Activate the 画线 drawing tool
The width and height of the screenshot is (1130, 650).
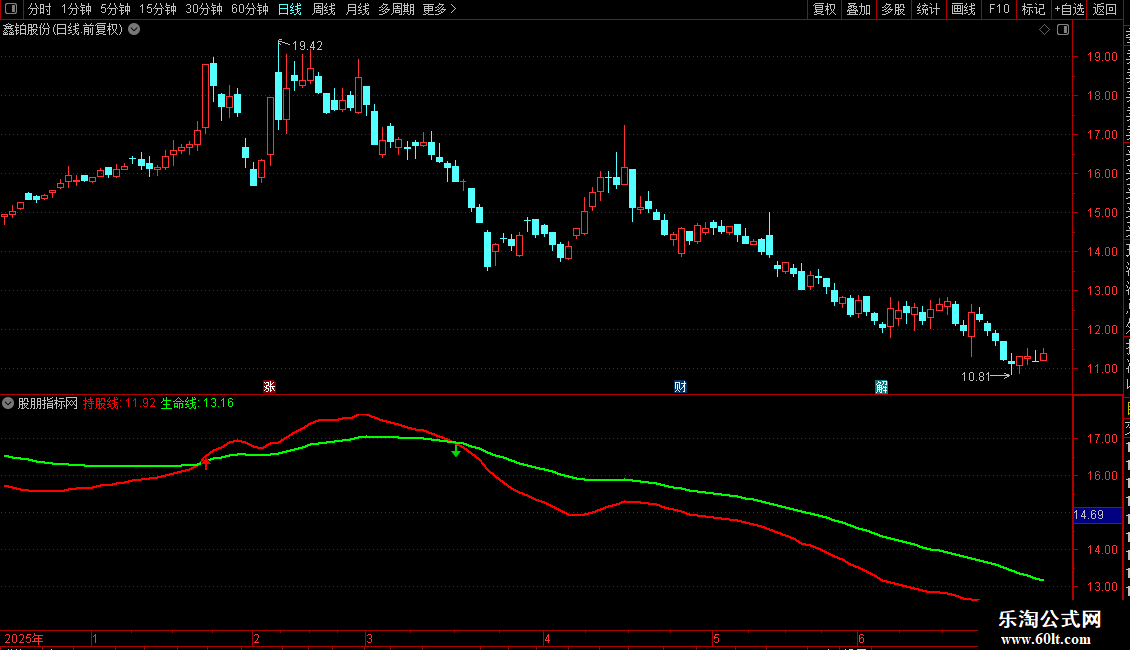963,9
